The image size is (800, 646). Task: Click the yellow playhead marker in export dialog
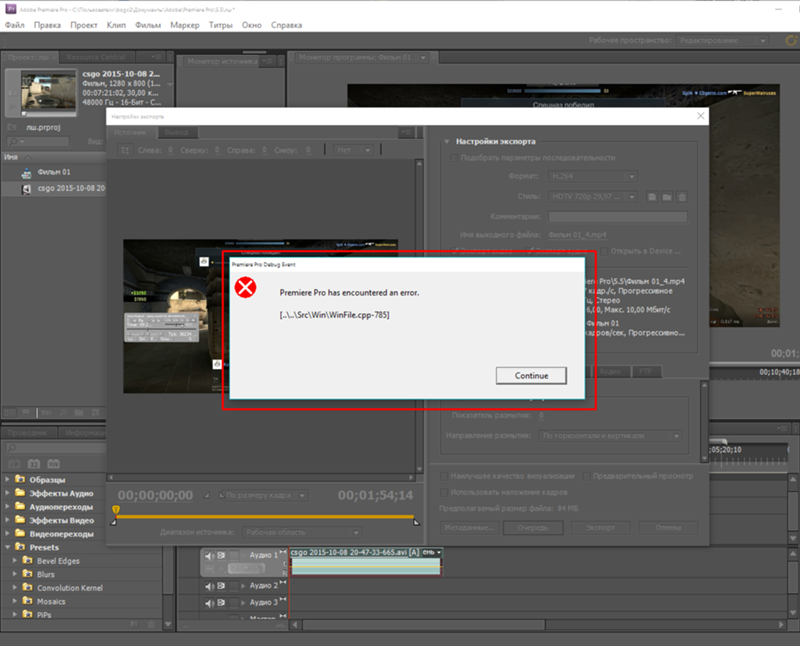[x=116, y=509]
